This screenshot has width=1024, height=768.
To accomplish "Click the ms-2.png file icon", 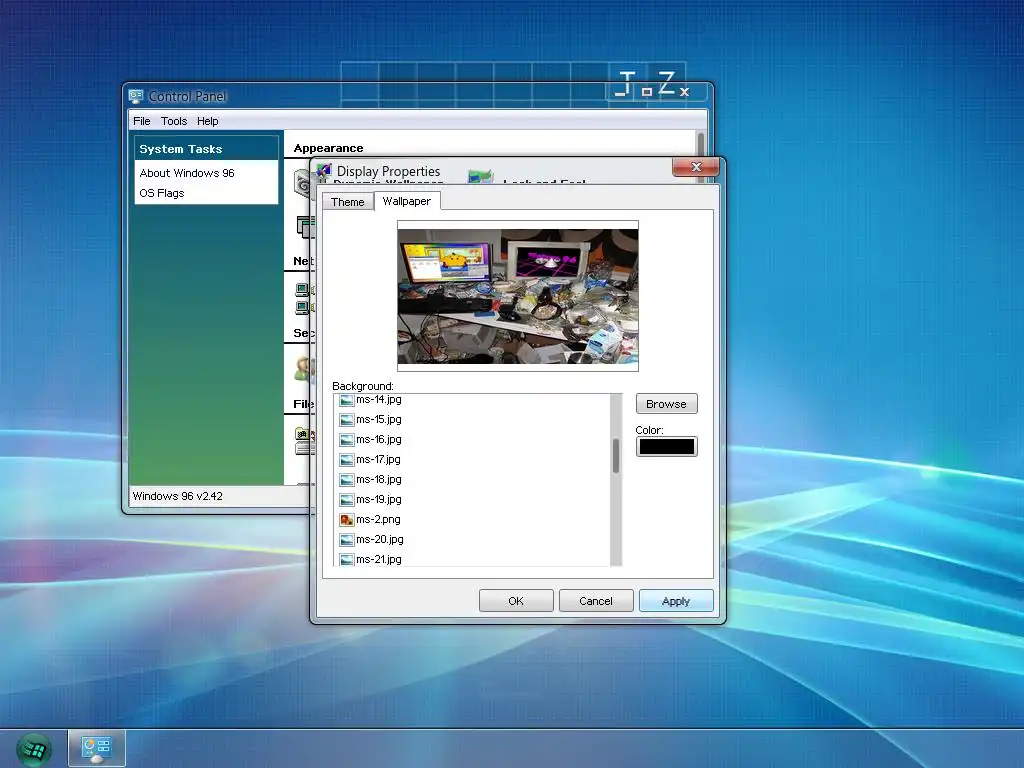I will [346, 520].
